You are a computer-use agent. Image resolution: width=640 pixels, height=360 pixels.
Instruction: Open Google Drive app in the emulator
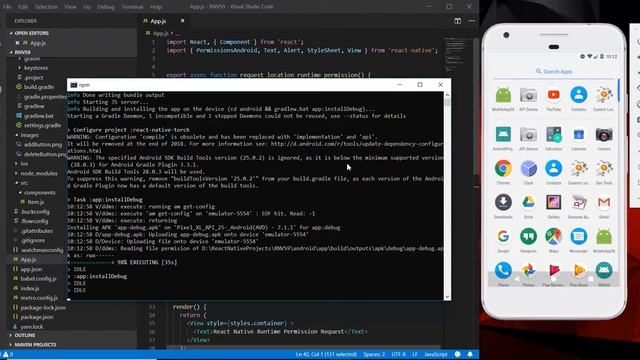coord(528,202)
